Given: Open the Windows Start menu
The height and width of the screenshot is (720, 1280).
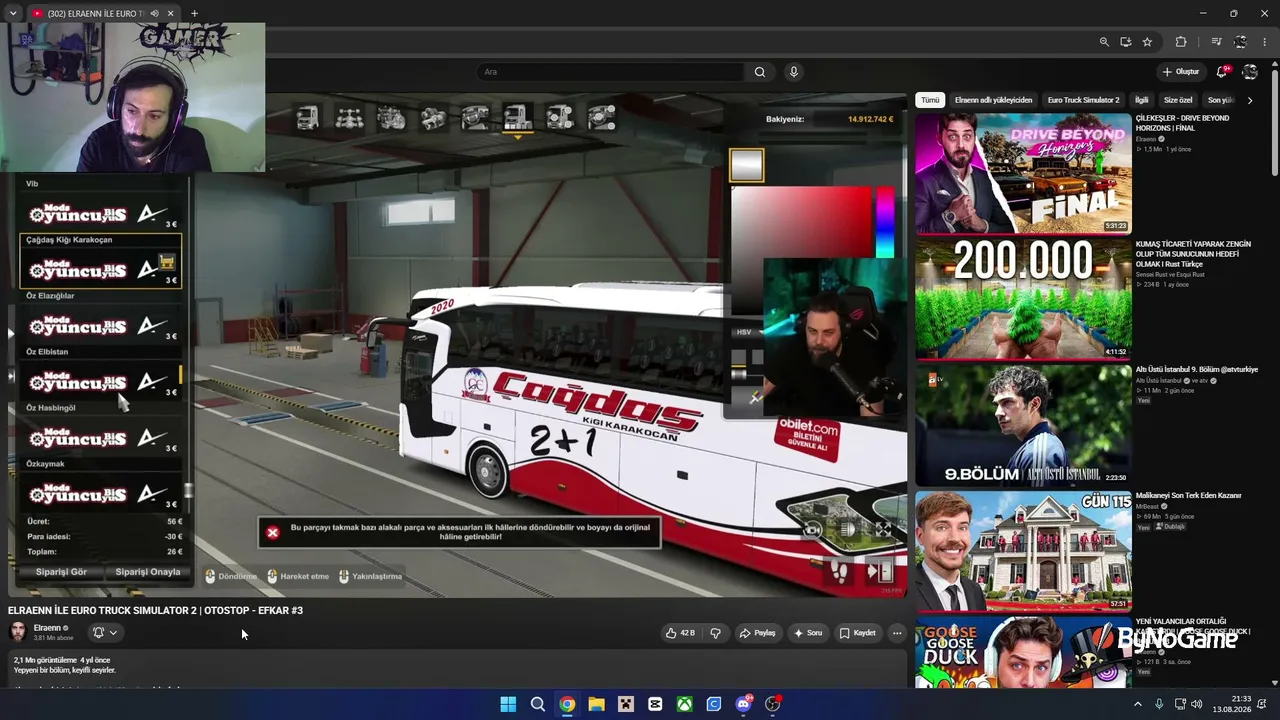Looking at the screenshot, I should point(508,704).
